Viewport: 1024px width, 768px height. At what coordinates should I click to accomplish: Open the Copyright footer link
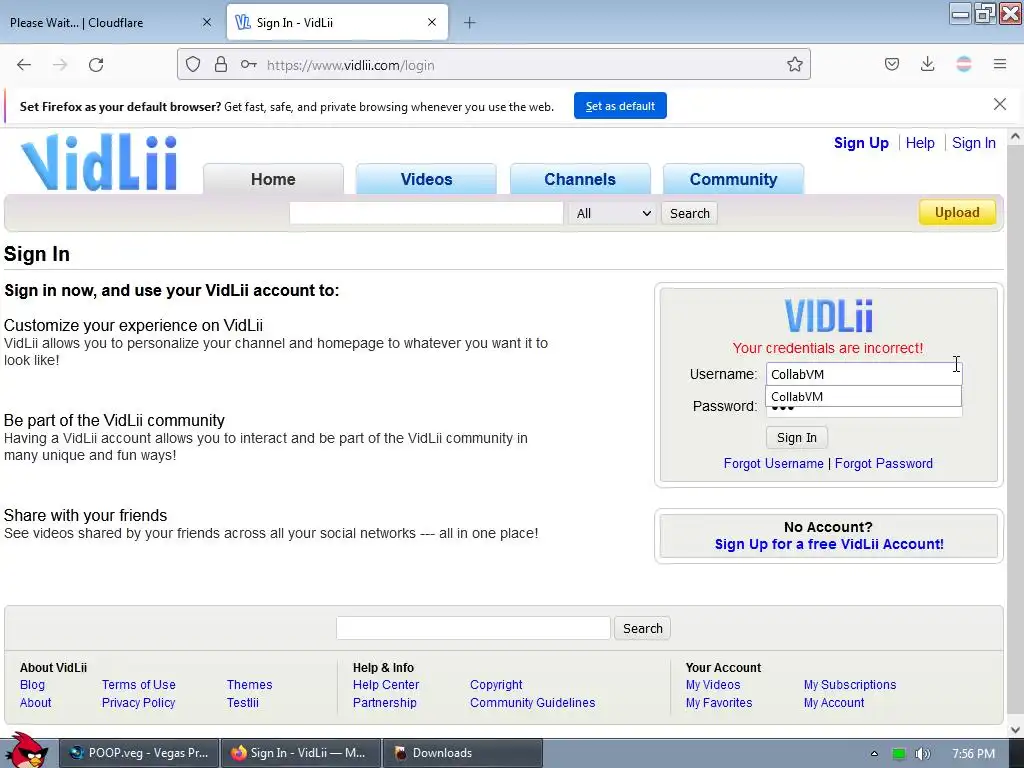coord(496,684)
